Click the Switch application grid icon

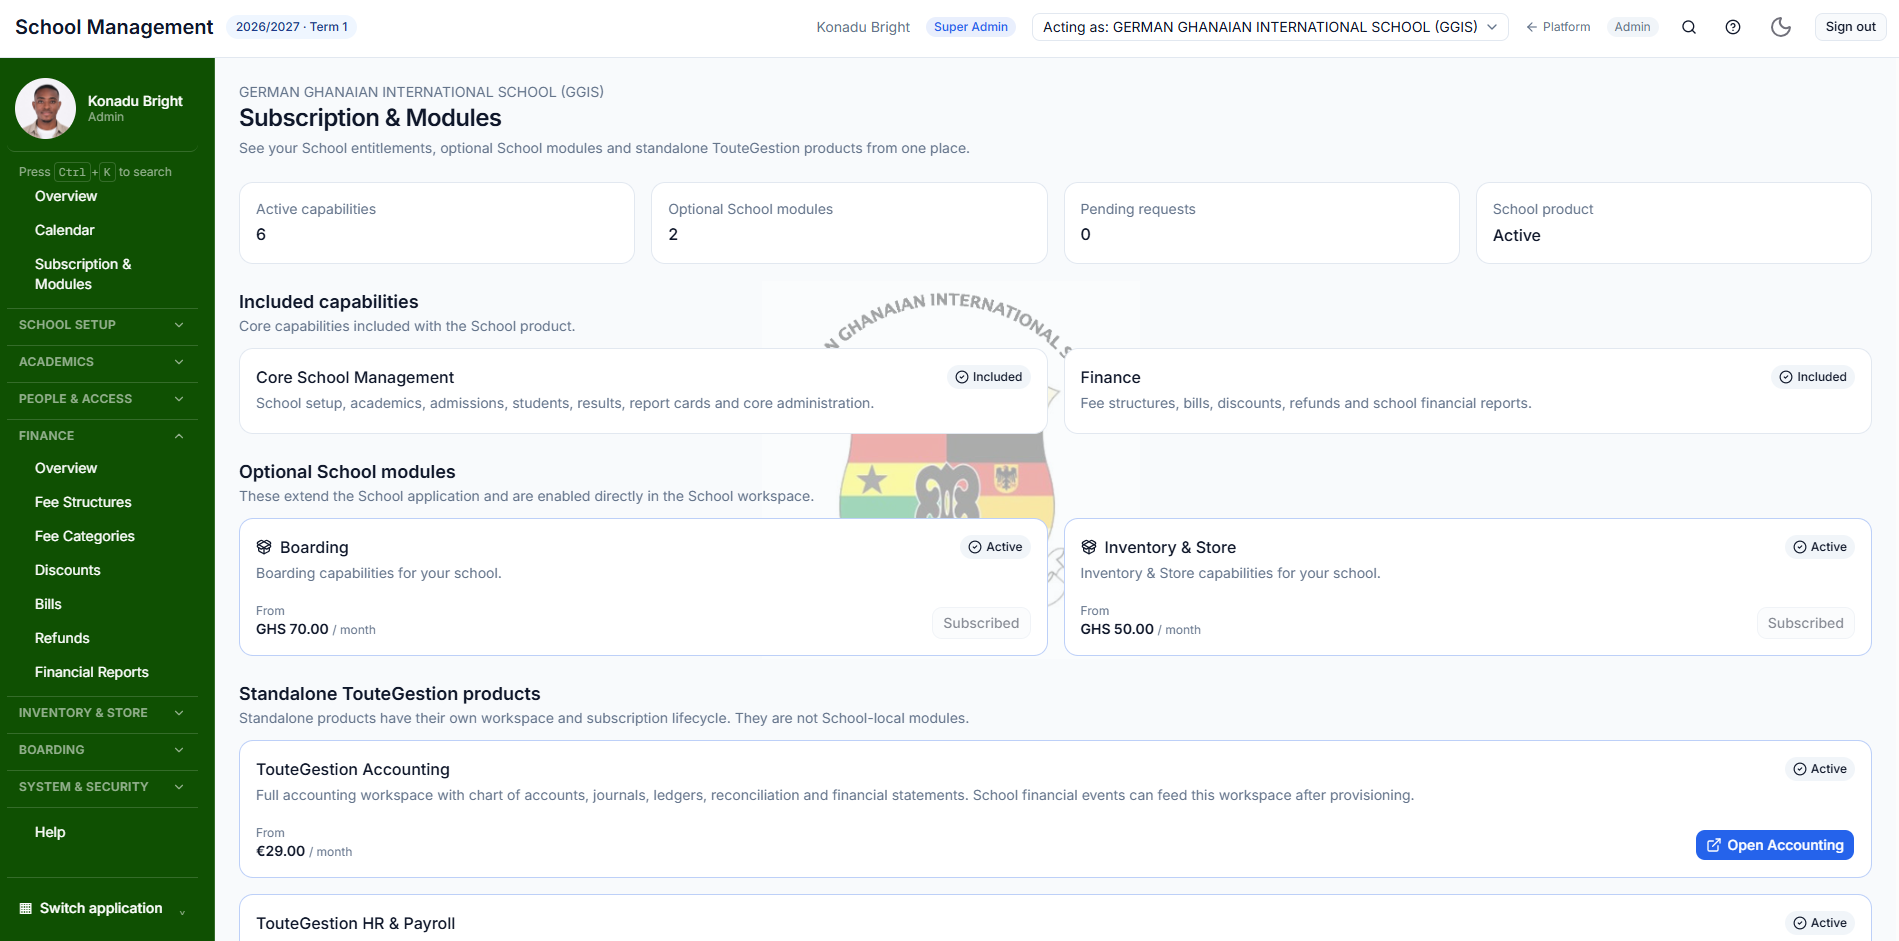point(25,908)
